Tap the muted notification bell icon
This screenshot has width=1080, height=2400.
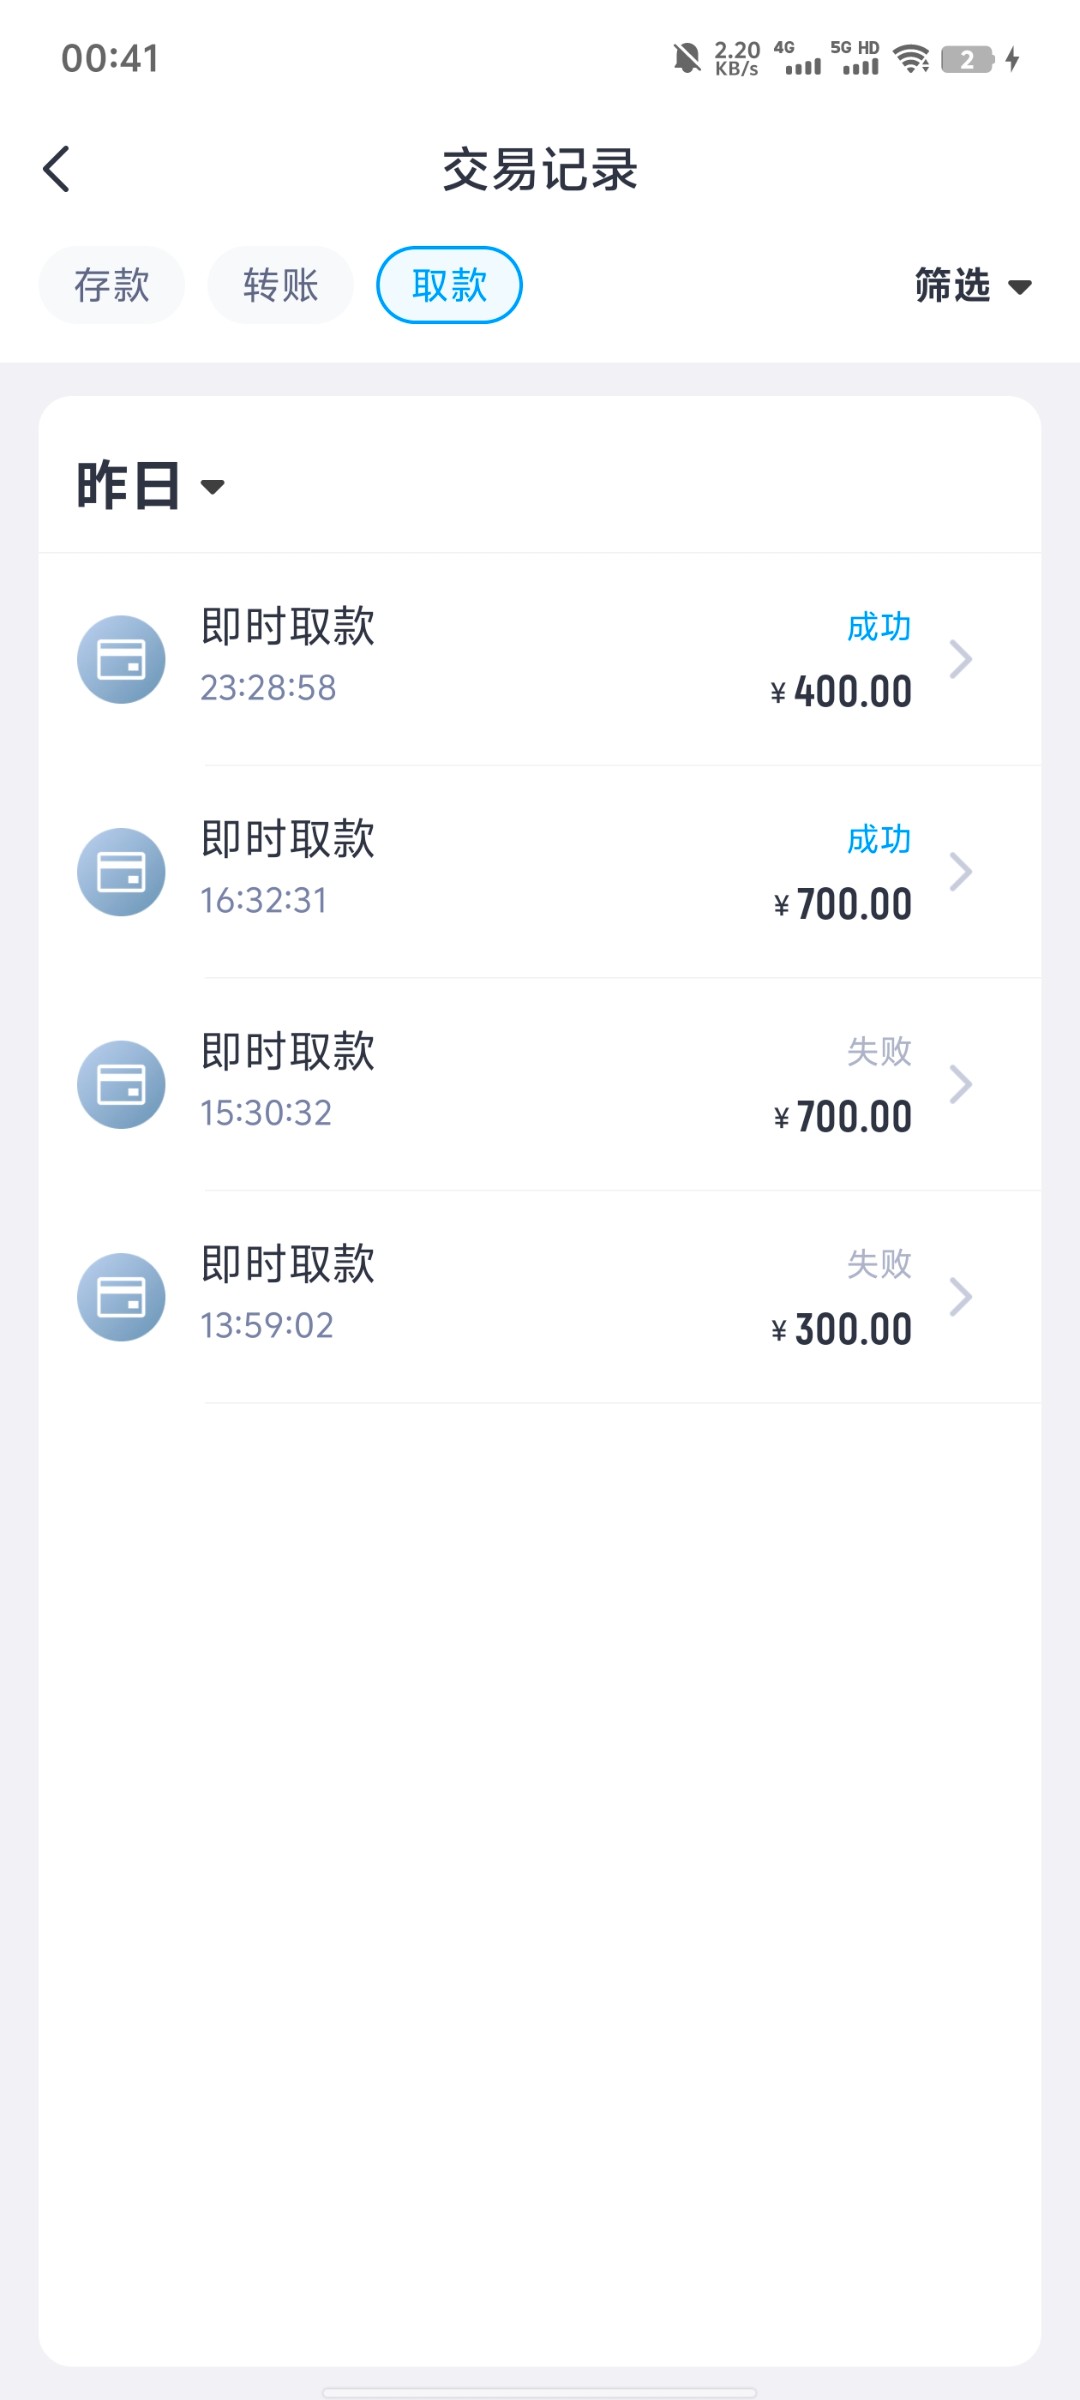(687, 59)
